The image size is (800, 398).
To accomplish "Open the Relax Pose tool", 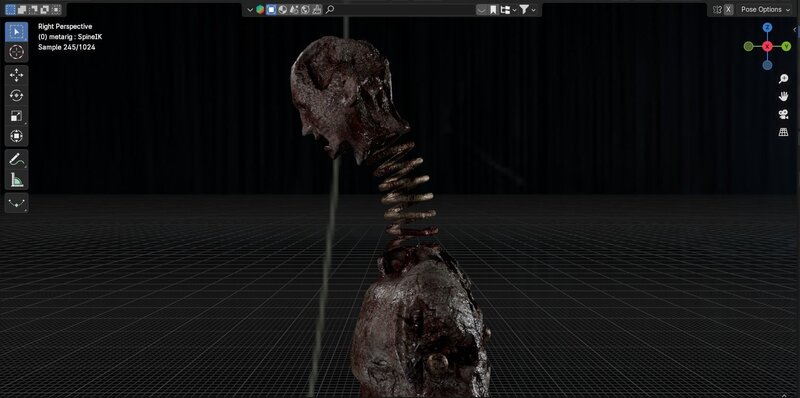I will (x=16, y=203).
